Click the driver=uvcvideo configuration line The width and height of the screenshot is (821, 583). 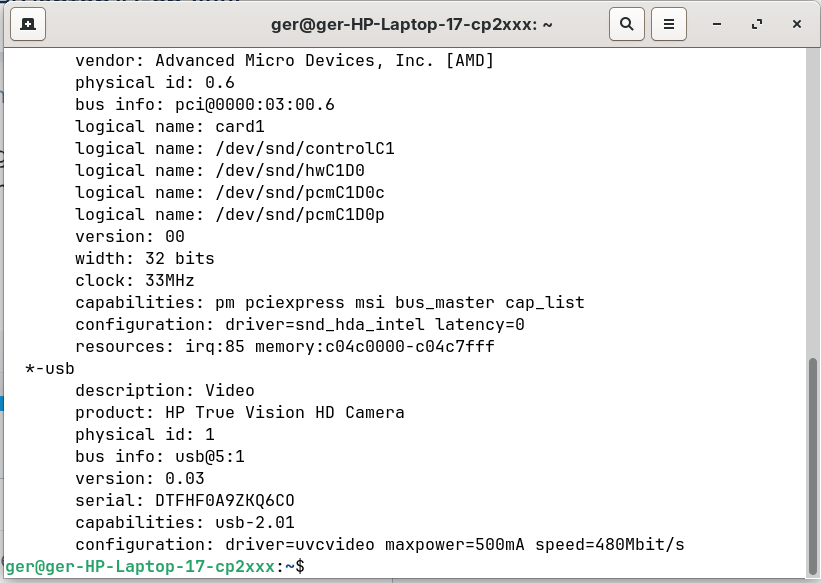(x=380, y=544)
